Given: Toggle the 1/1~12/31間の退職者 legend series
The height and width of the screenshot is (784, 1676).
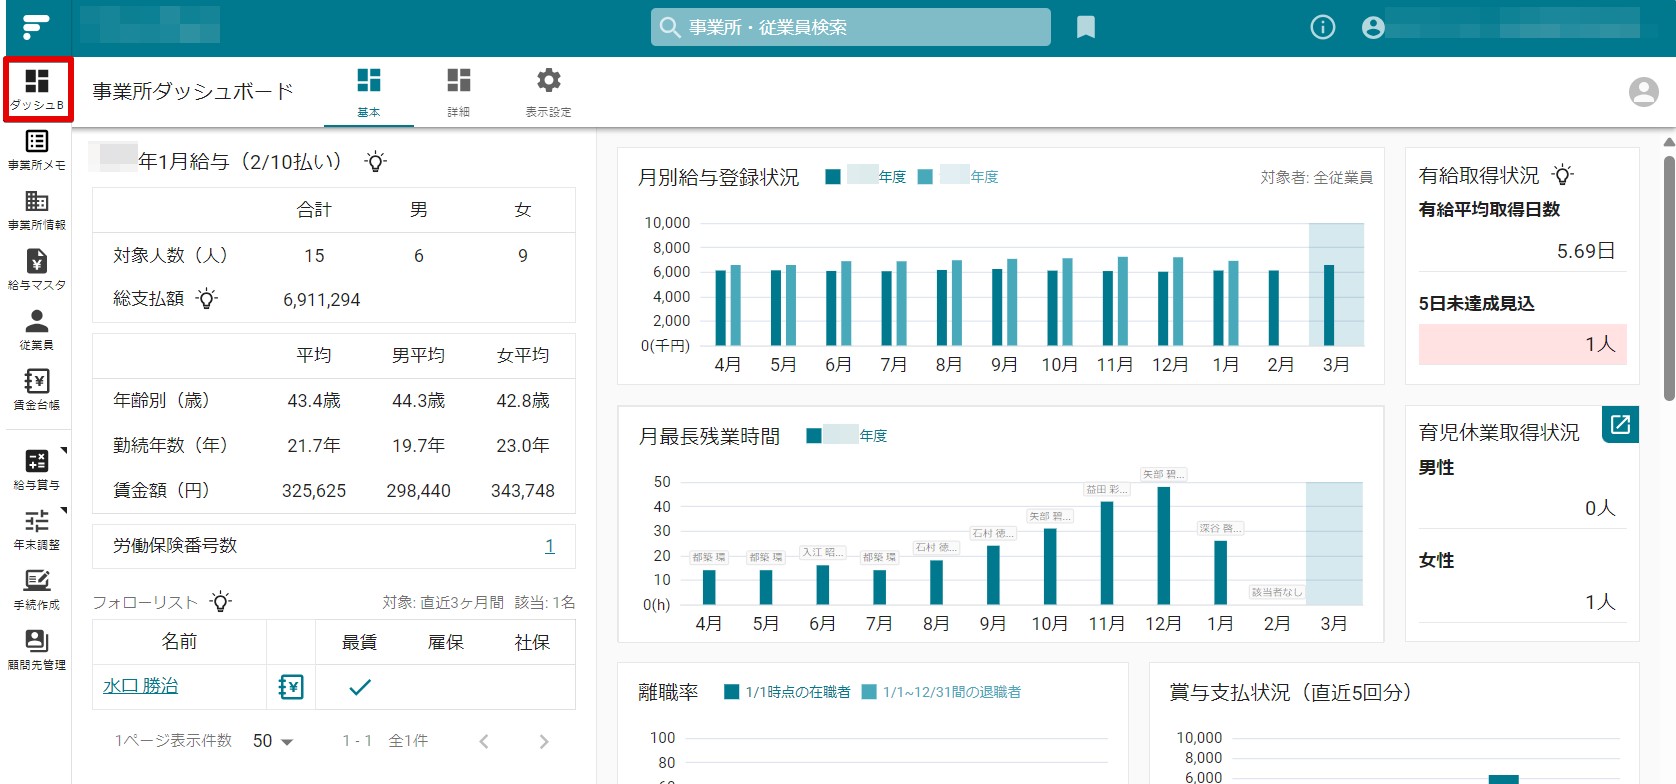Looking at the screenshot, I should tap(941, 692).
